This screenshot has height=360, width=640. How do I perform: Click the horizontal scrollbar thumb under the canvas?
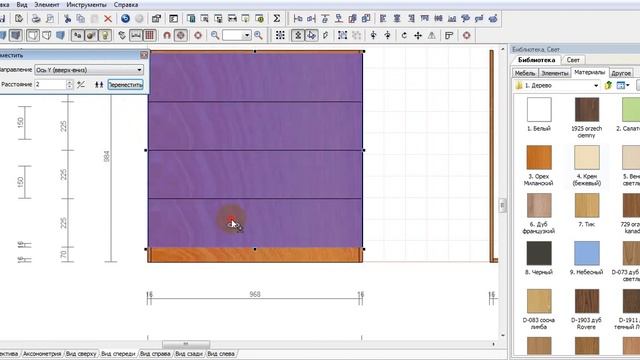(x=186, y=344)
